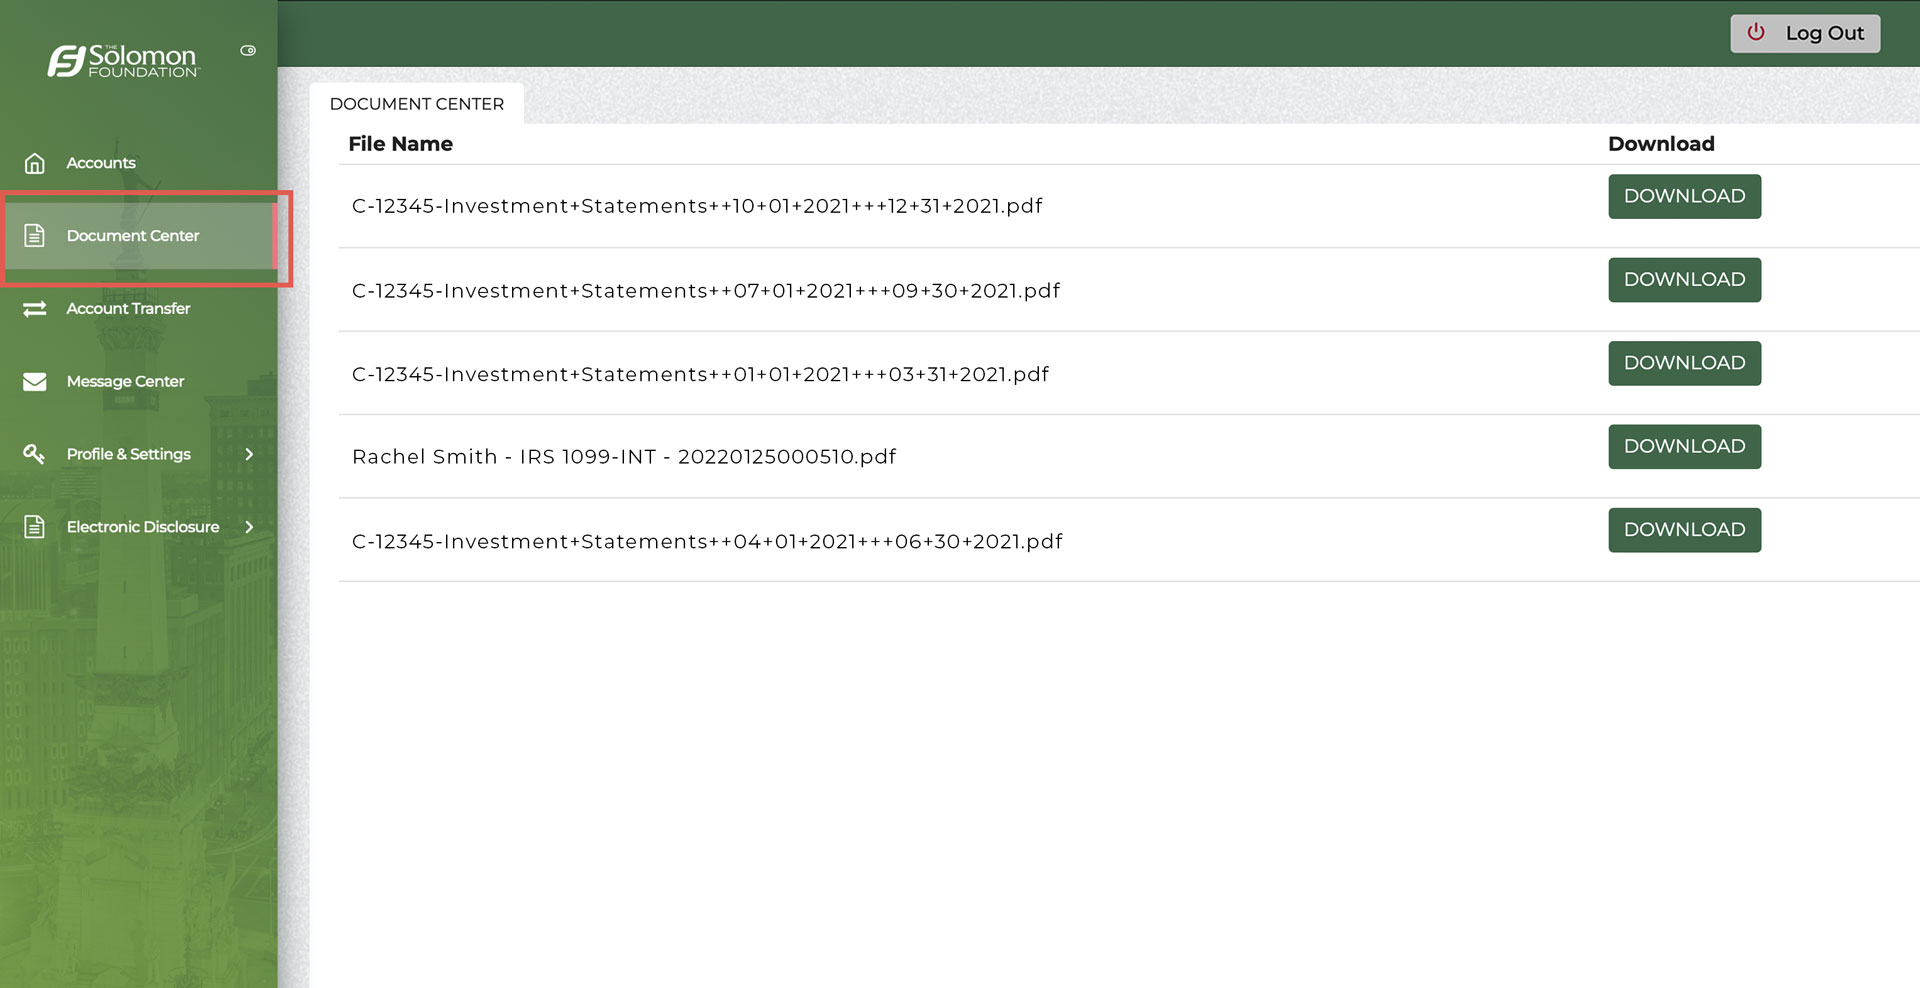1920x988 pixels.
Task: Toggle the sidebar switch next to the logo
Action: point(248,50)
